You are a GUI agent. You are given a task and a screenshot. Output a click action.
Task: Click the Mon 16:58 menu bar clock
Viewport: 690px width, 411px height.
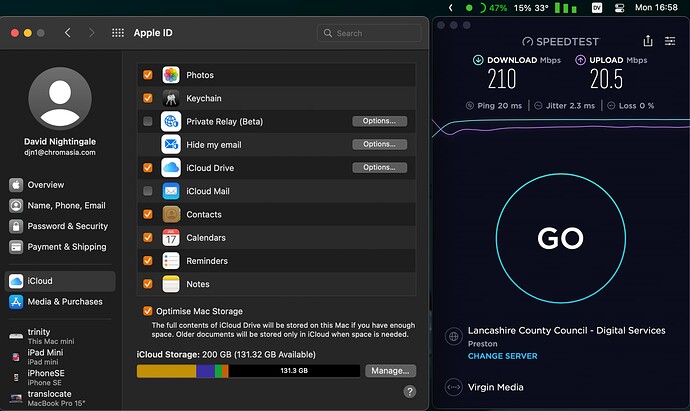pyautogui.click(x=656, y=7)
